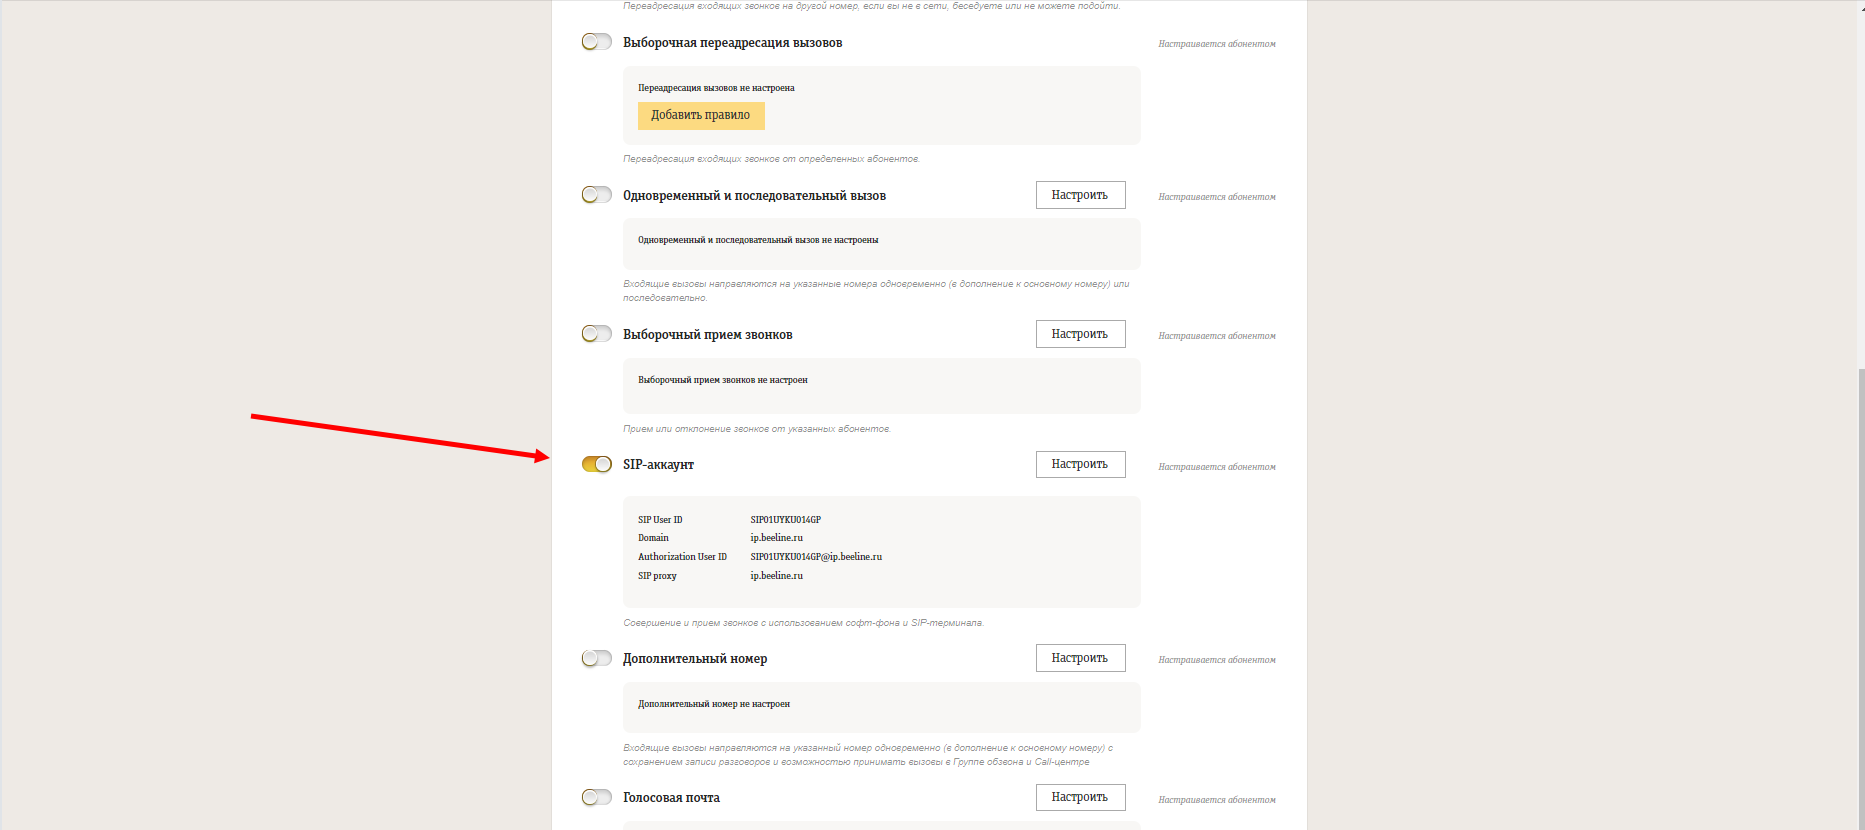
Task: Toggle the Выборочная переадресация вызовов switch
Action: (597, 42)
